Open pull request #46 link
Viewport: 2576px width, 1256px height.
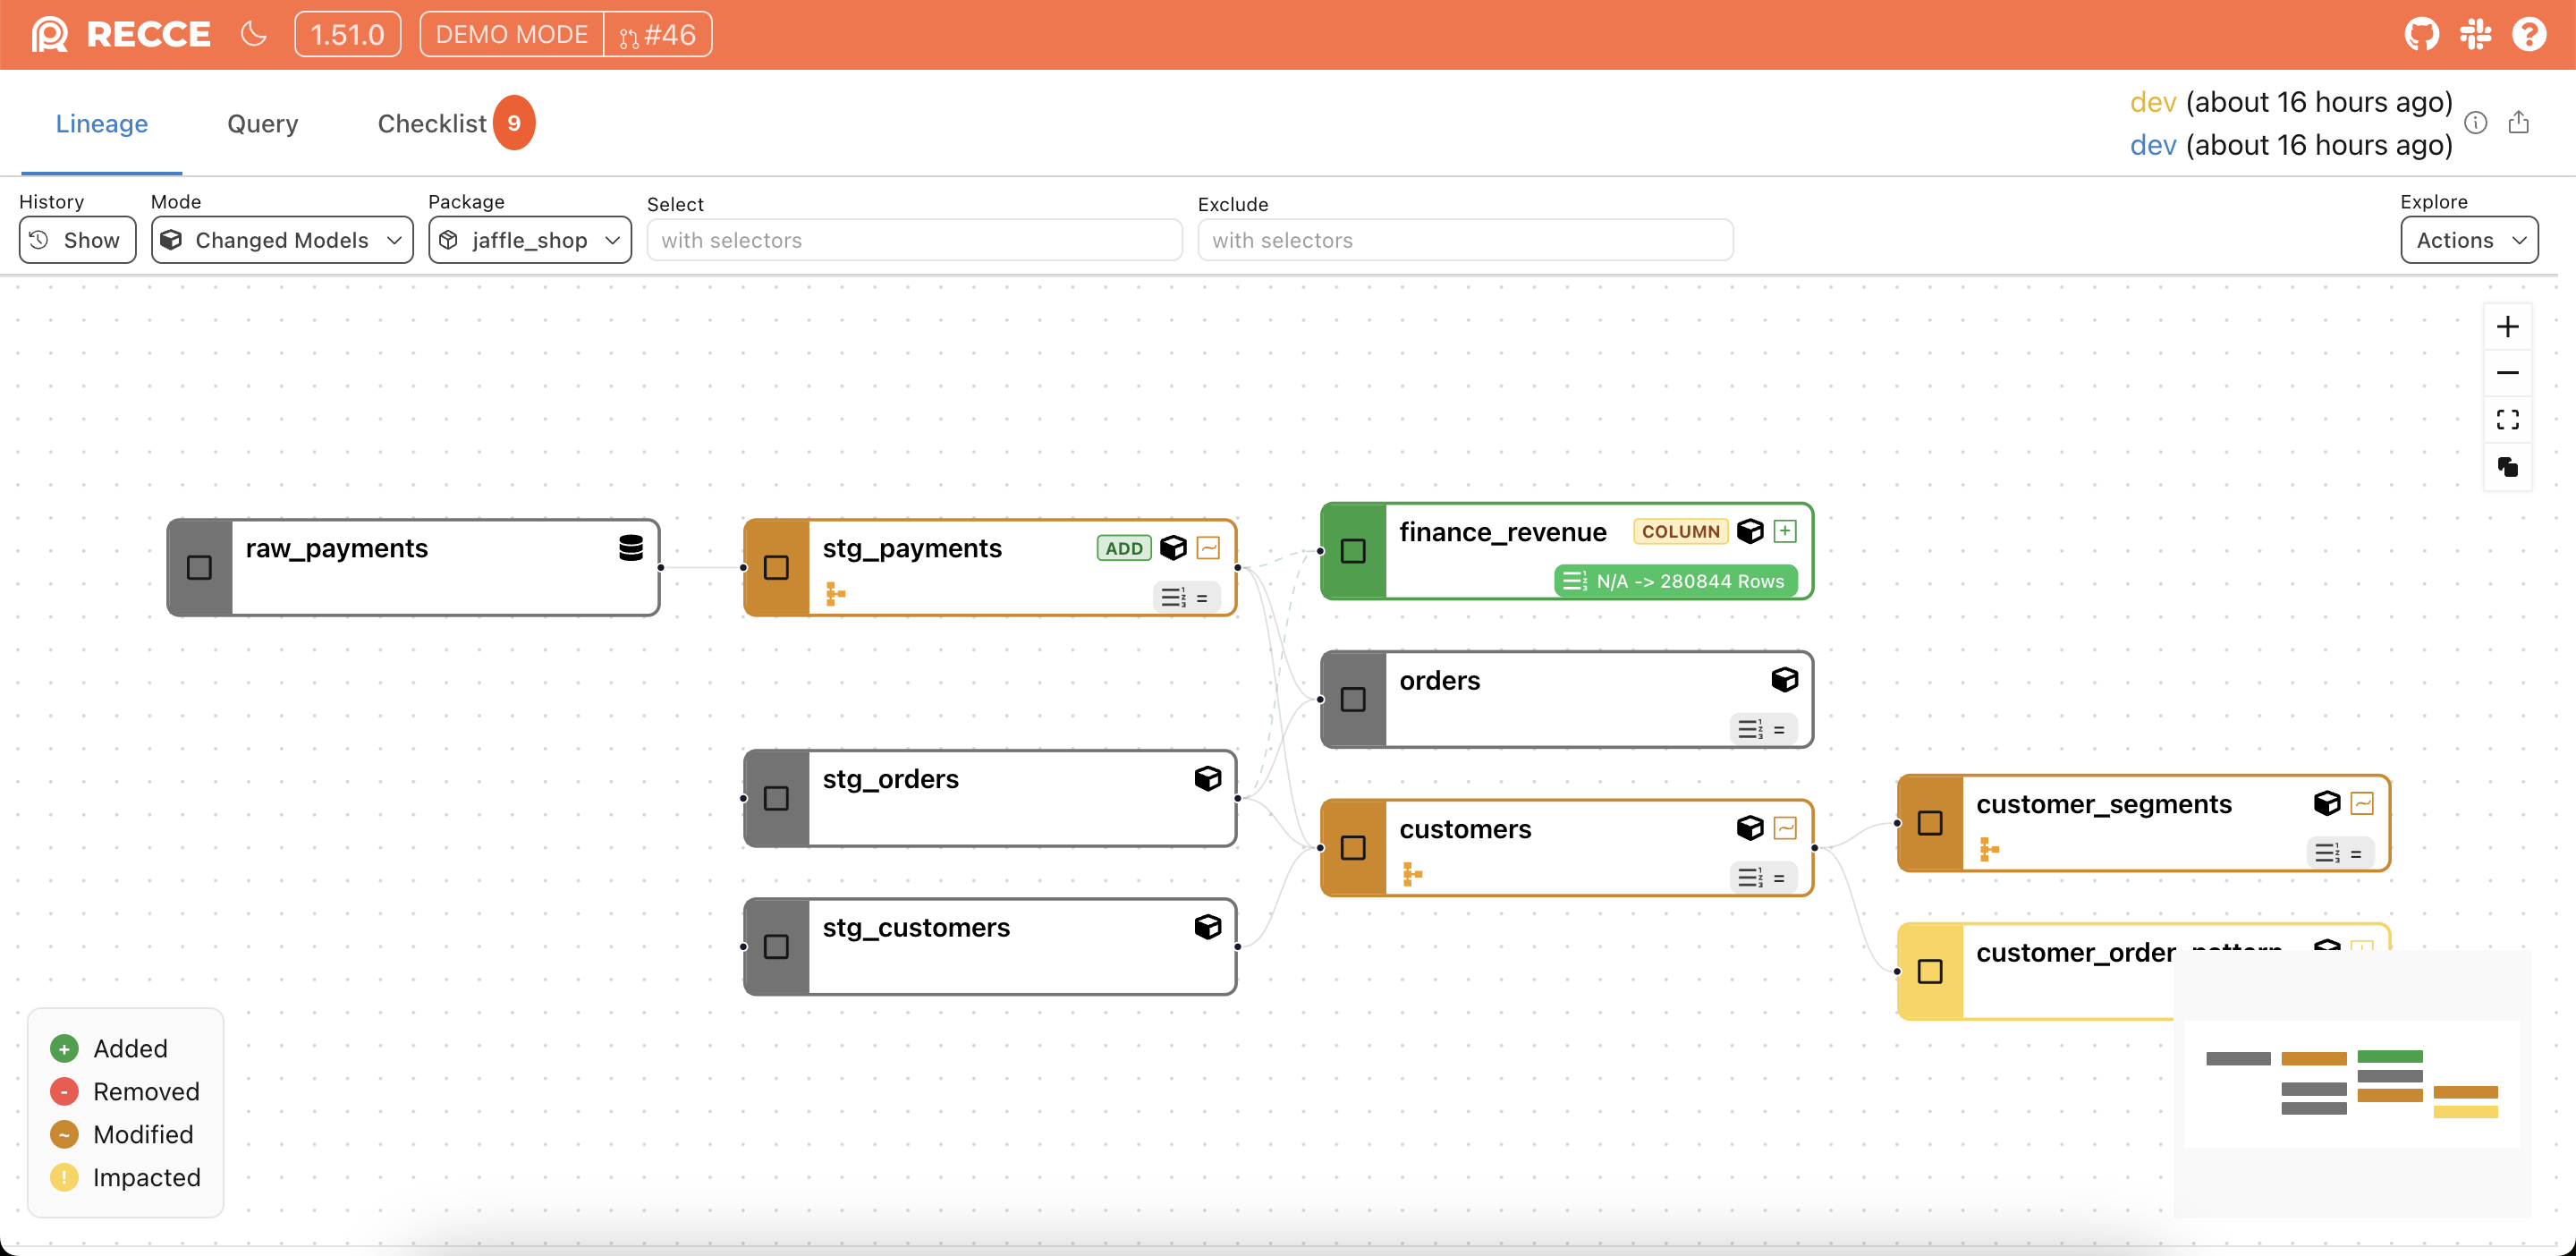658,34
